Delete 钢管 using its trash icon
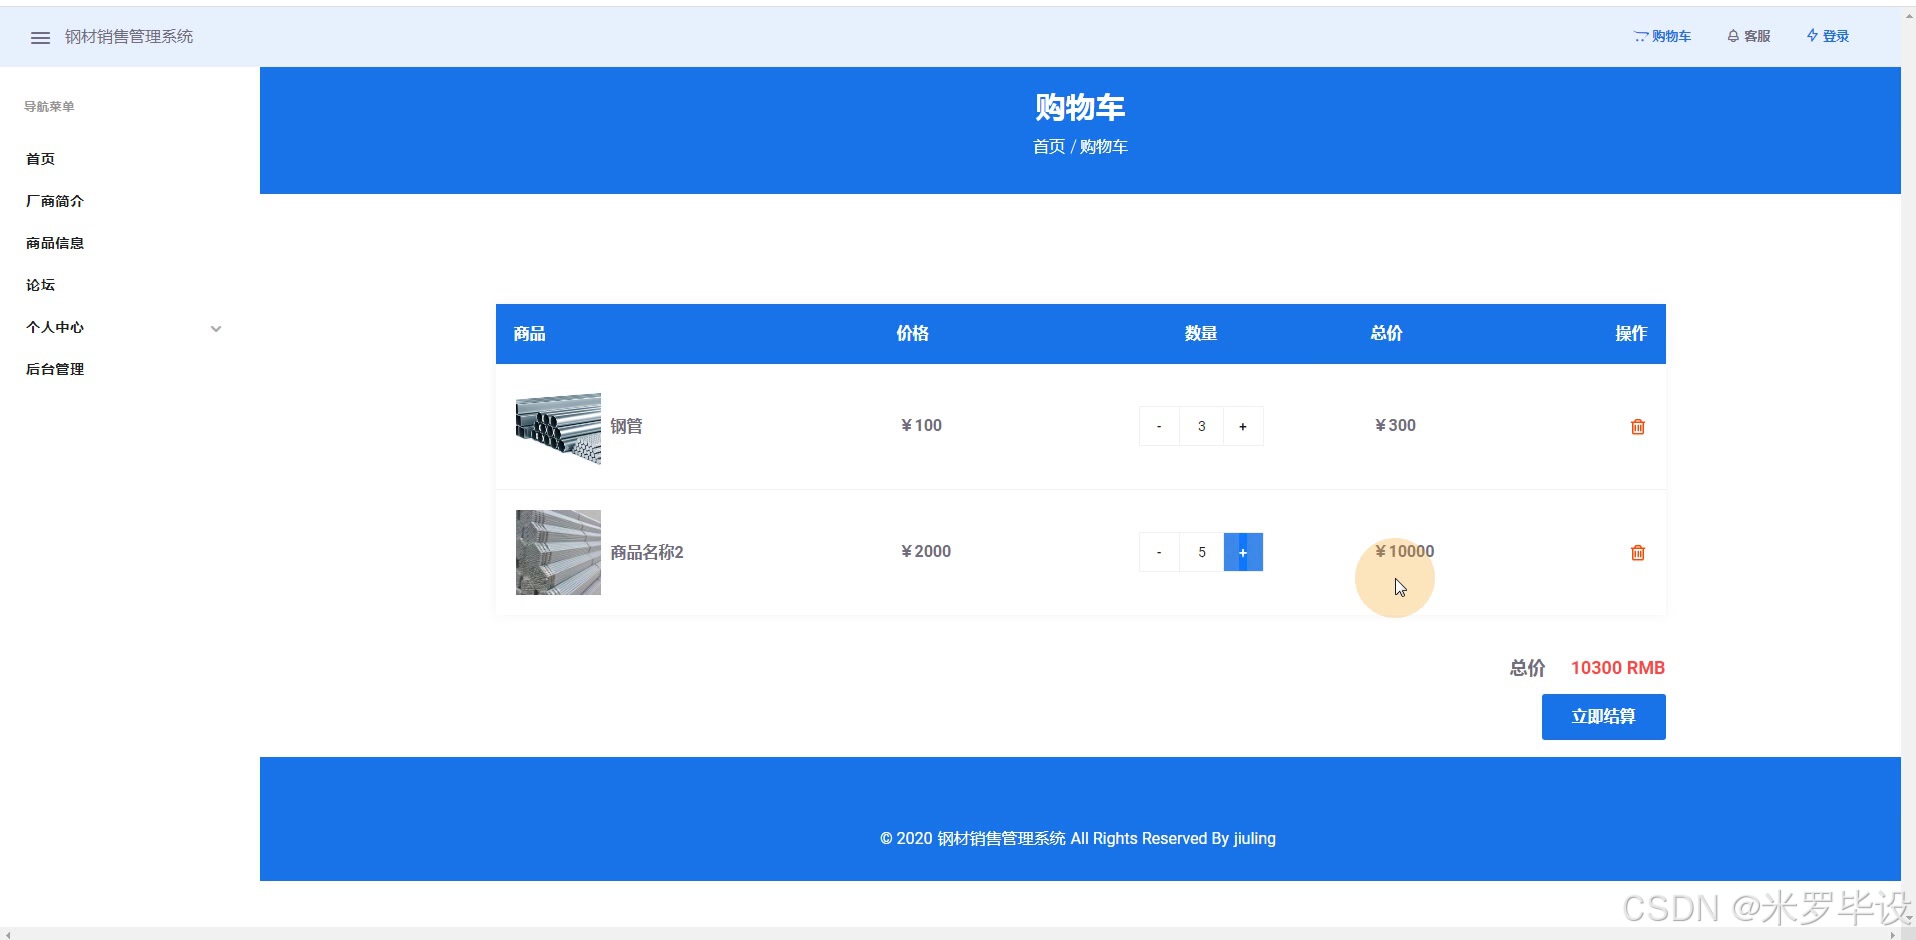 pos(1637,426)
